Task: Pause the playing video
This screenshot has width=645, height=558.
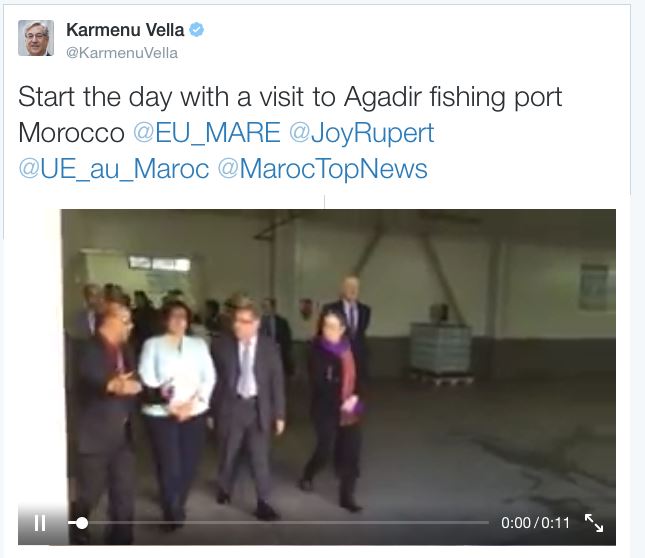Action: 40,523
